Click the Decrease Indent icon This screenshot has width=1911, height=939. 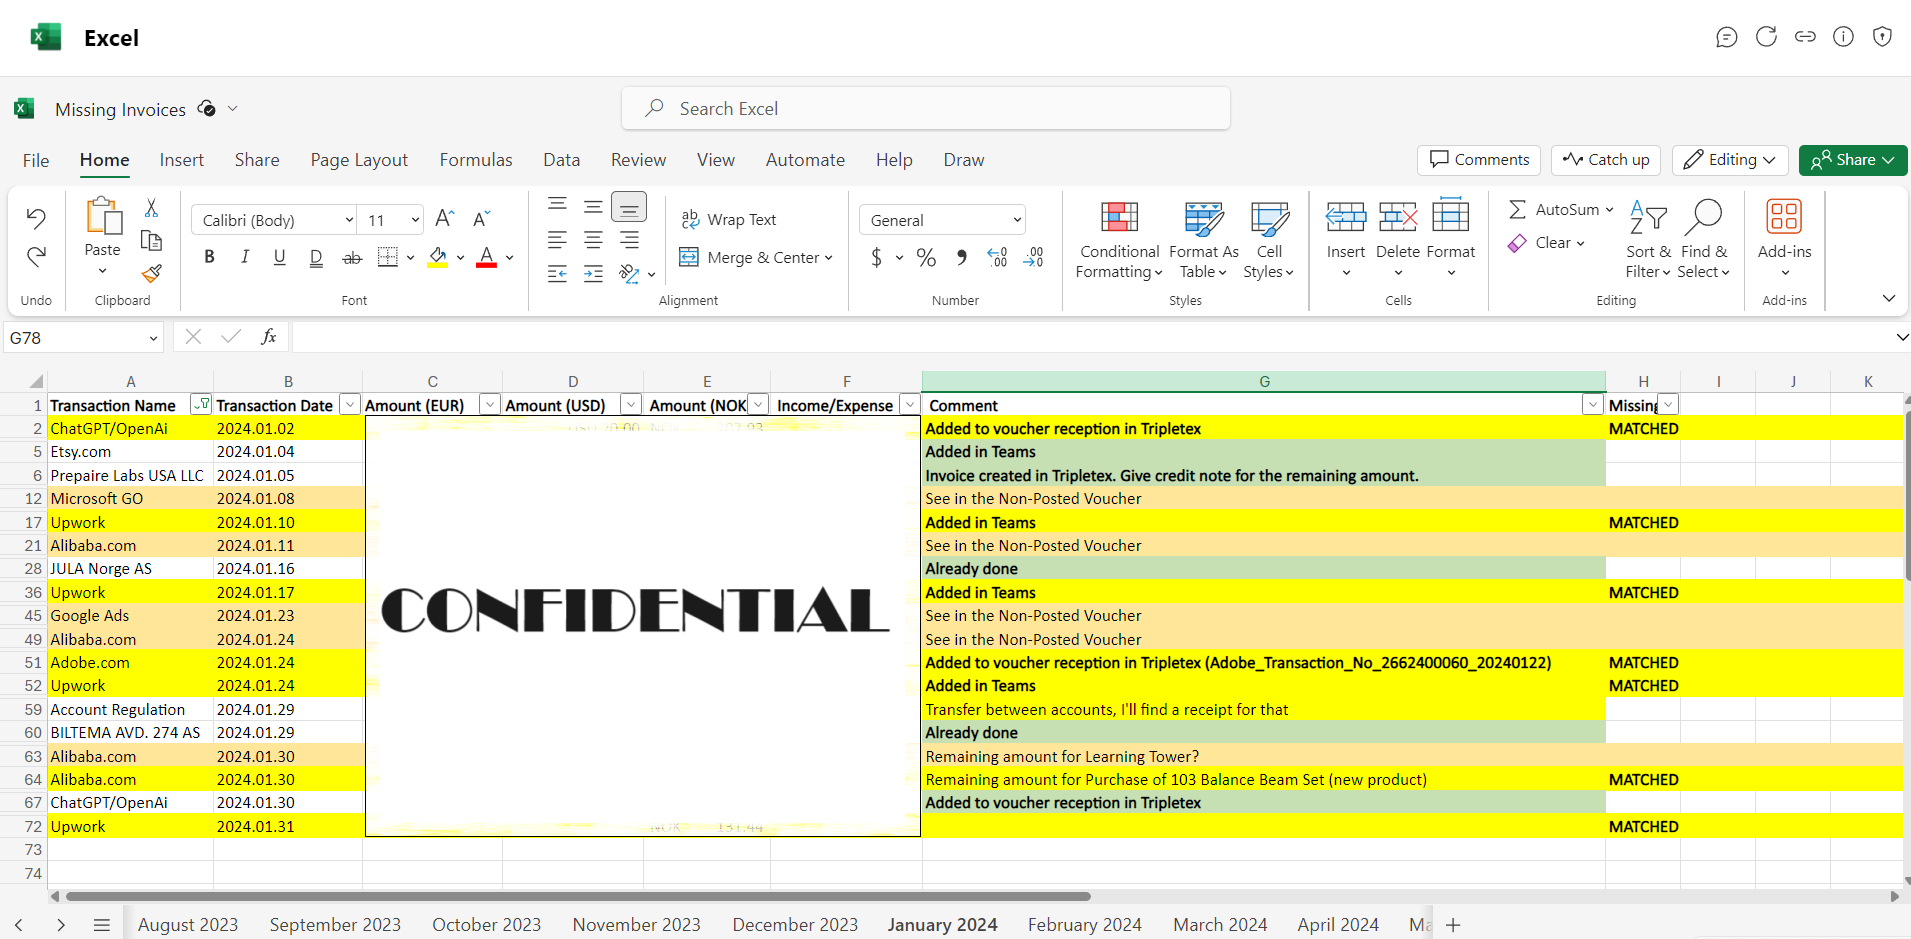[x=557, y=274]
